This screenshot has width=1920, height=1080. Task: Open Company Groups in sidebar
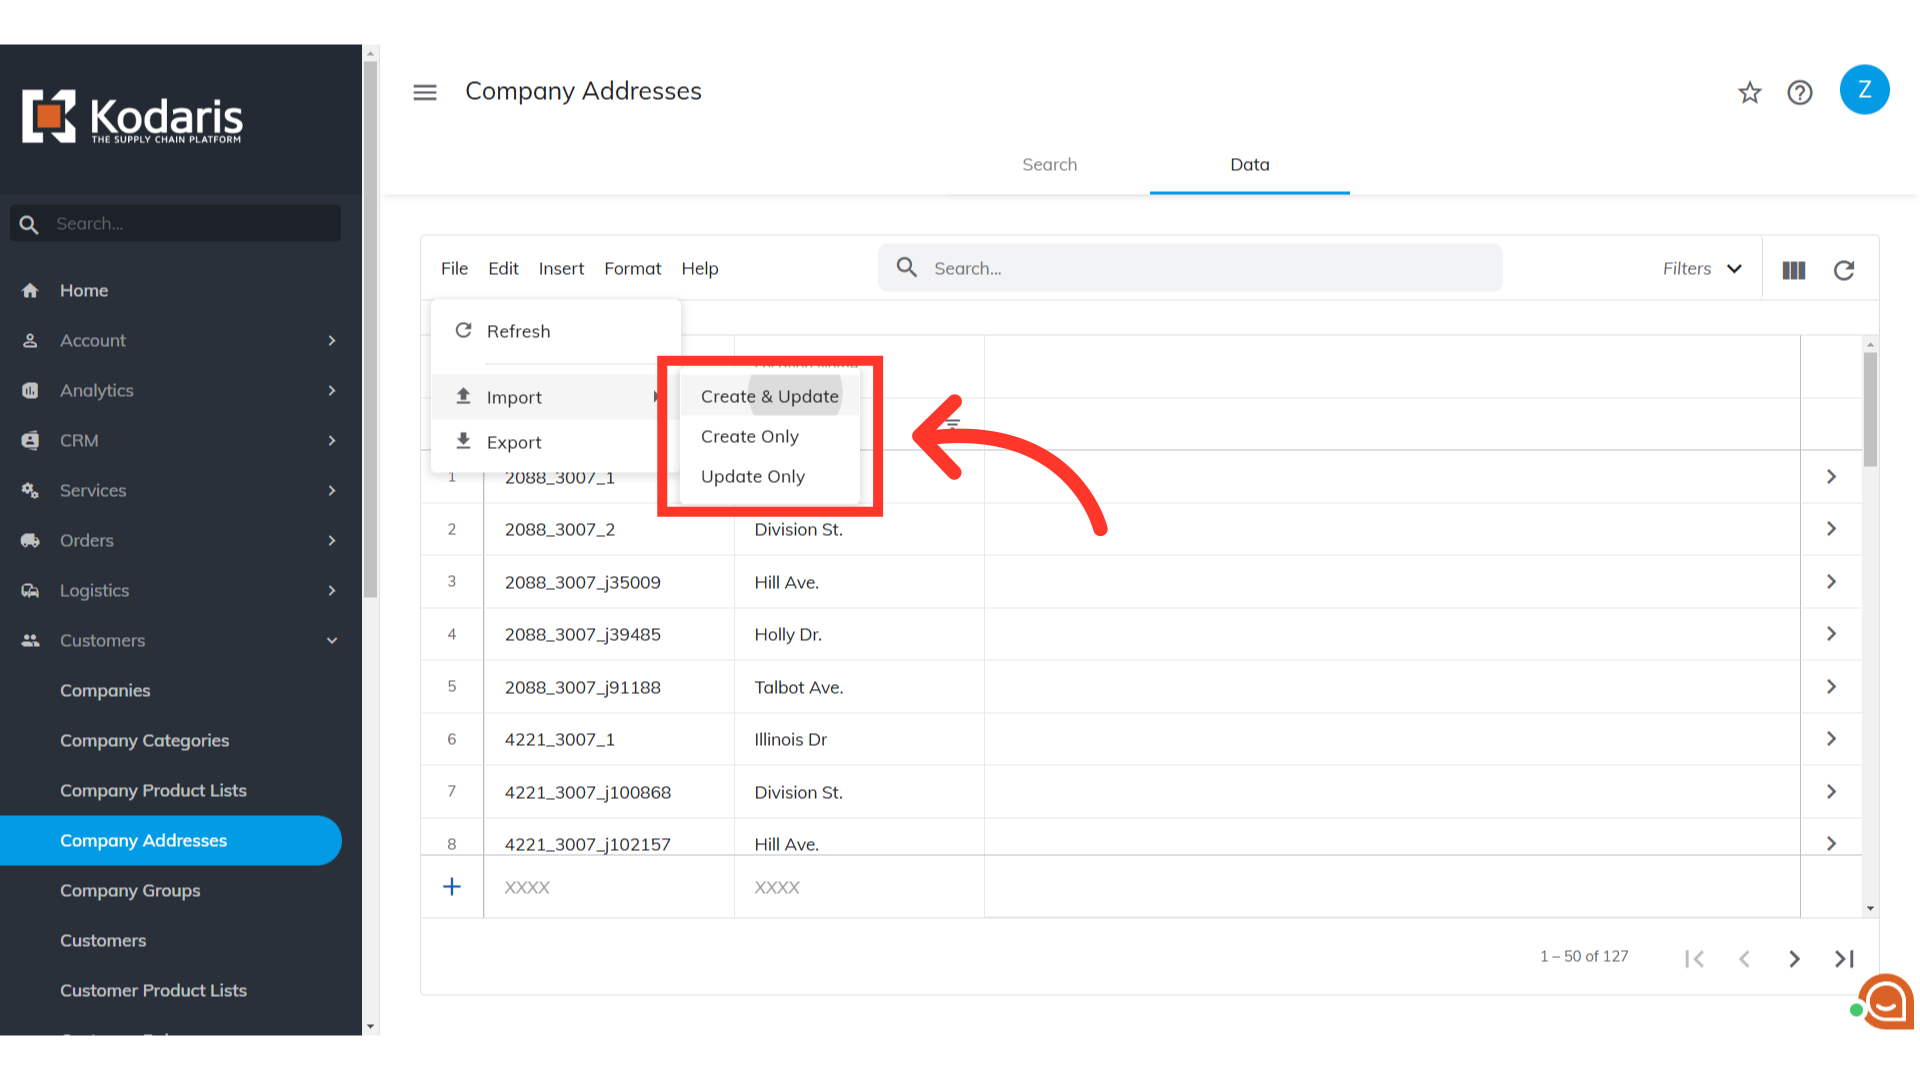tap(130, 891)
